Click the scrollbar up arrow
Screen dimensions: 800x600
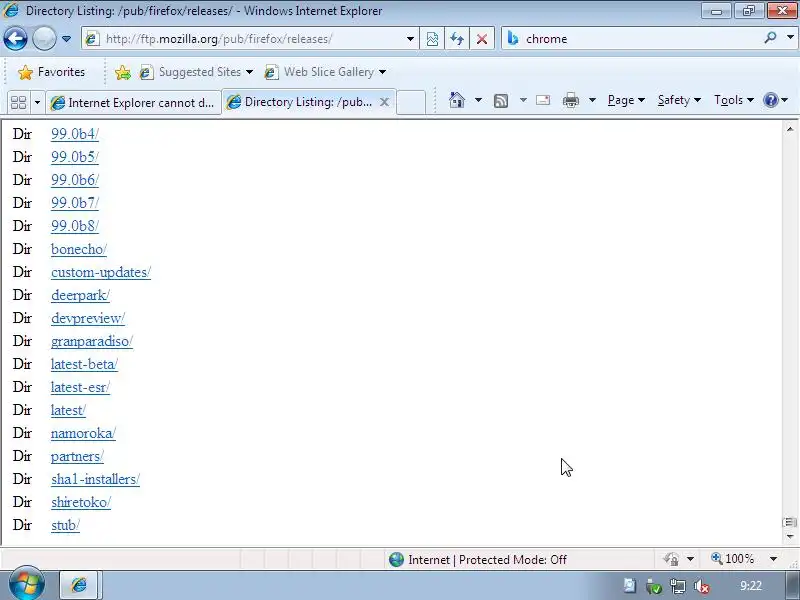[790, 129]
